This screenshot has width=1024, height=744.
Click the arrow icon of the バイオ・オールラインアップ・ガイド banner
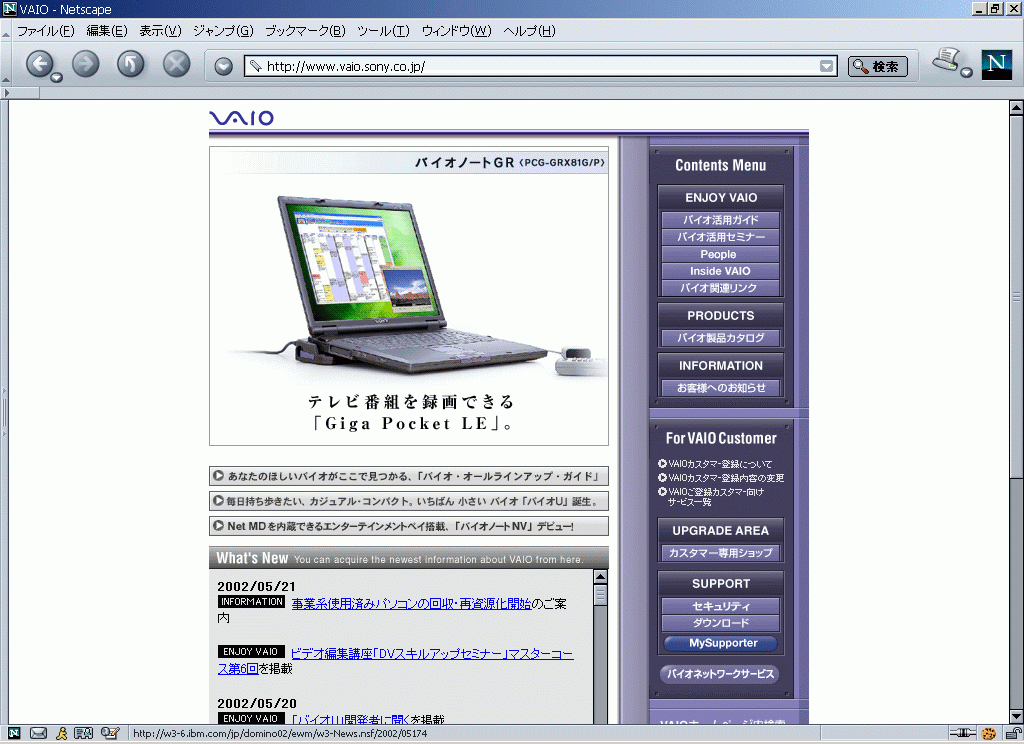click(219, 476)
